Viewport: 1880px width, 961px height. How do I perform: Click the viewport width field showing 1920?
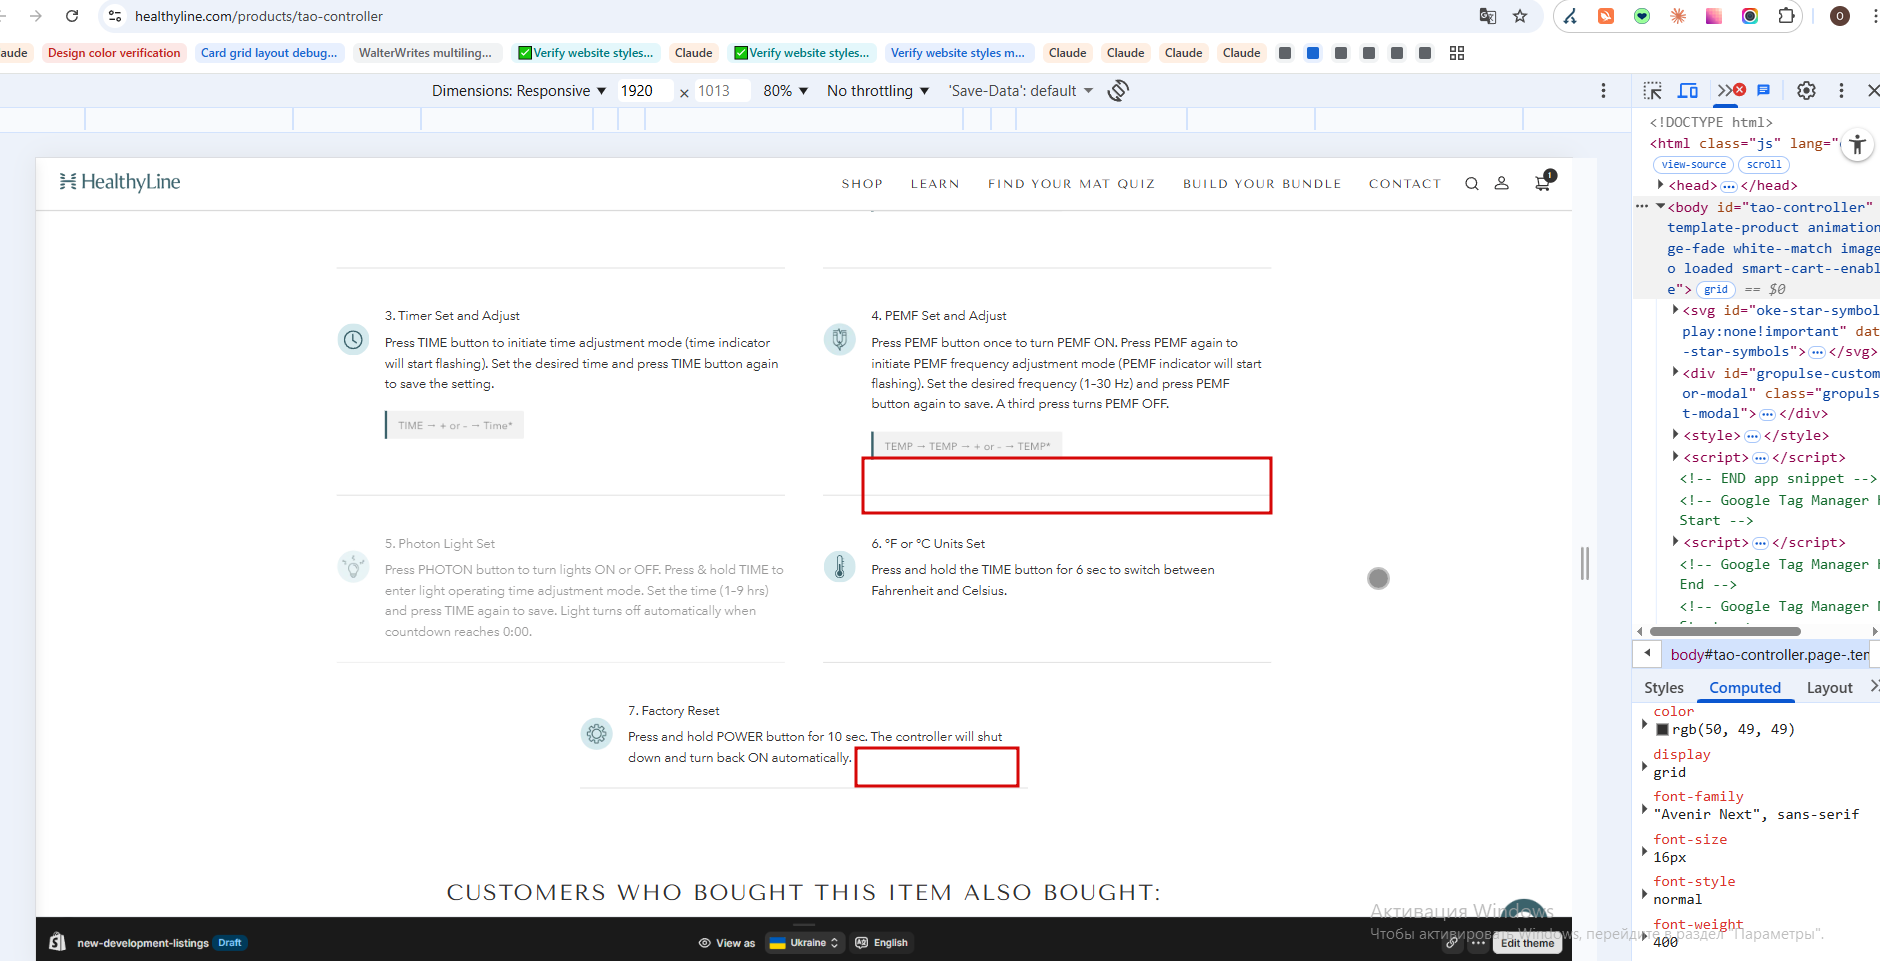[645, 91]
